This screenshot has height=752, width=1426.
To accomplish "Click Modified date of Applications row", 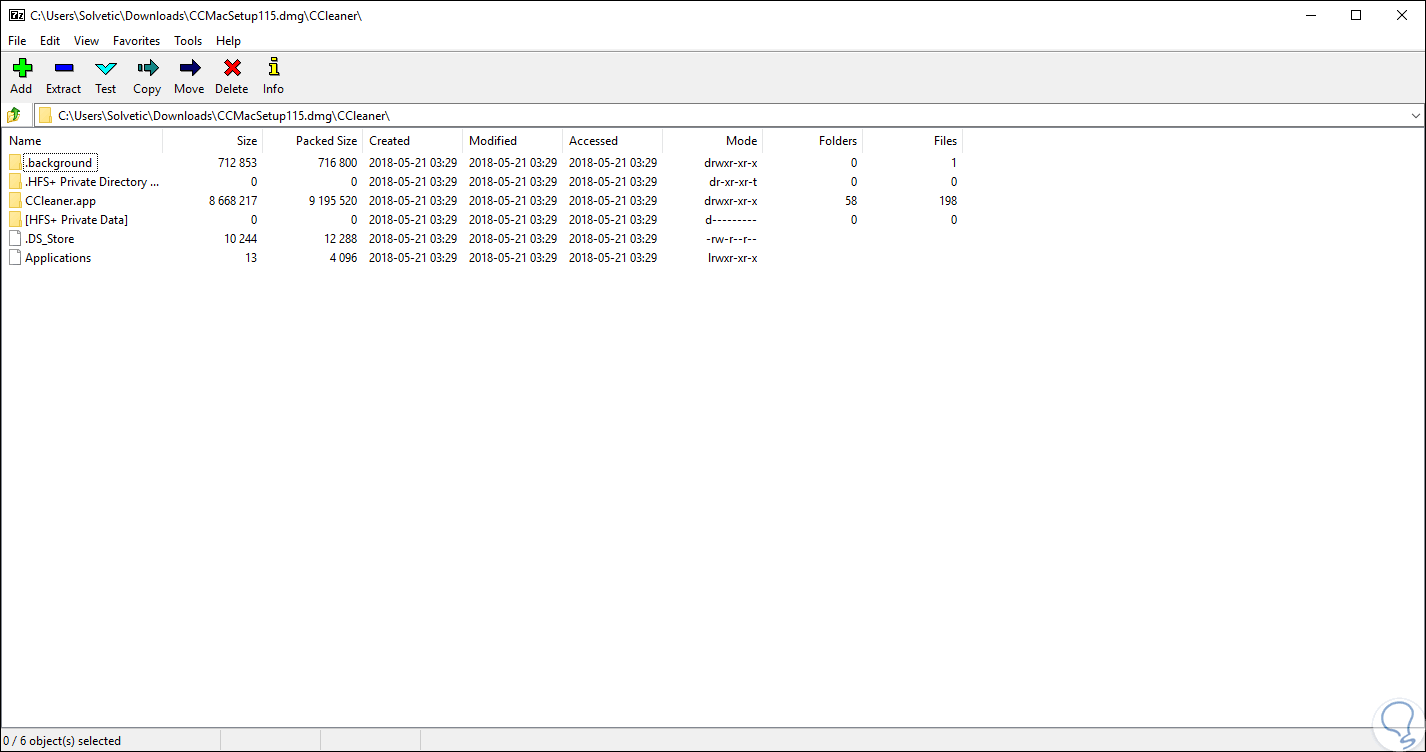I will 513,258.
